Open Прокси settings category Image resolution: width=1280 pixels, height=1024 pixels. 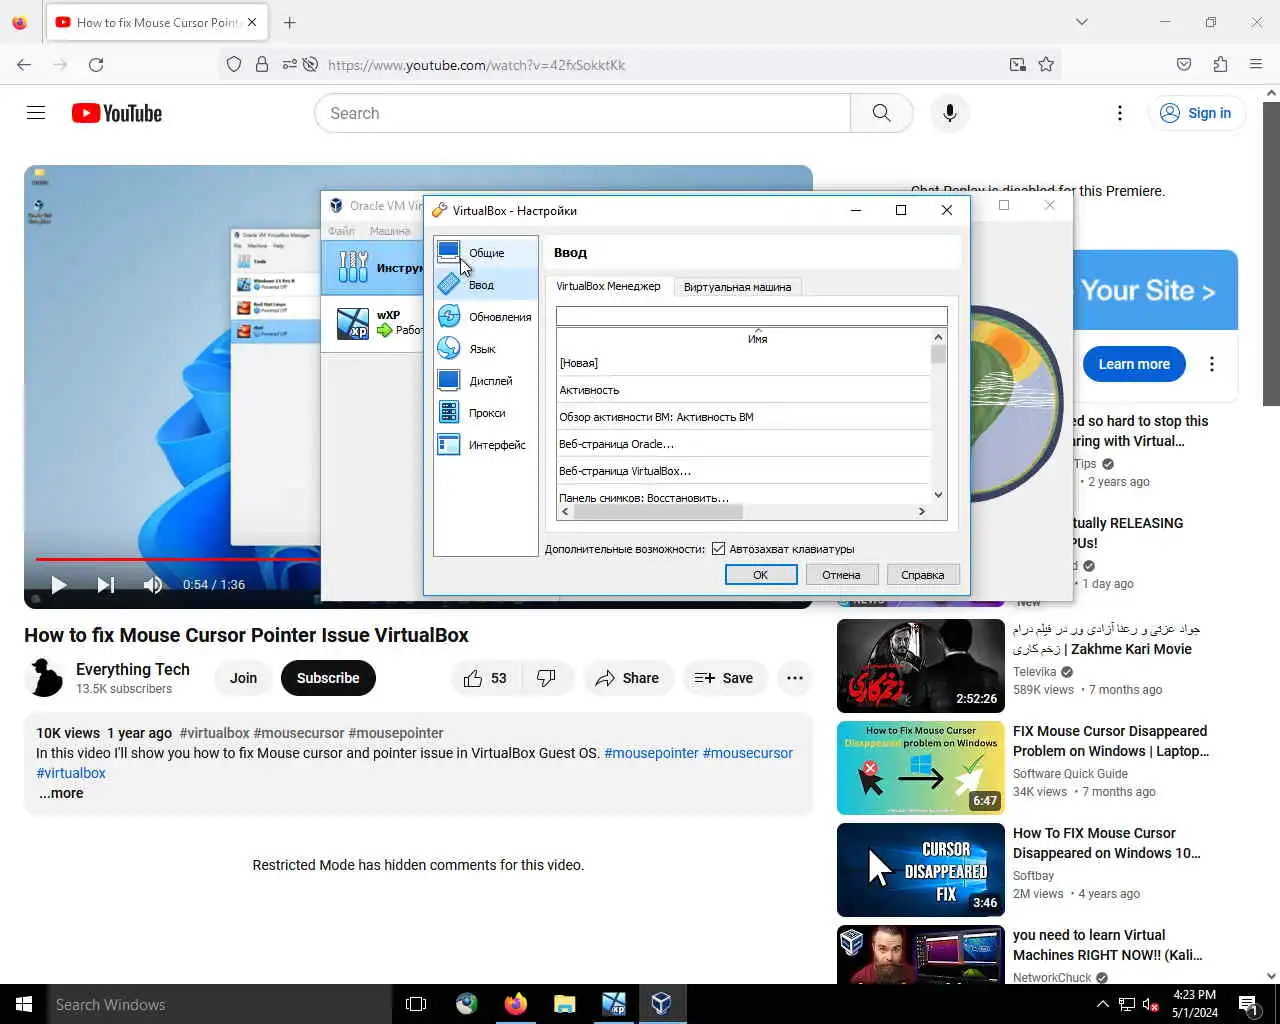pos(486,413)
